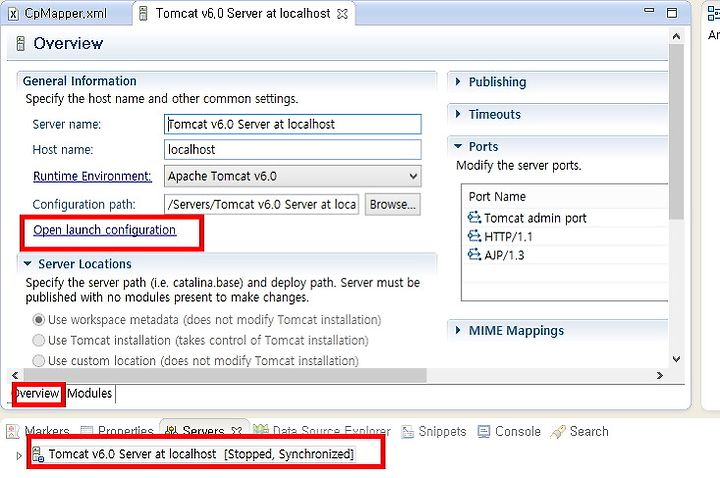This screenshot has width=720, height=478.
Task: Click the scroll right arrow
Action: click(x=660, y=375)
